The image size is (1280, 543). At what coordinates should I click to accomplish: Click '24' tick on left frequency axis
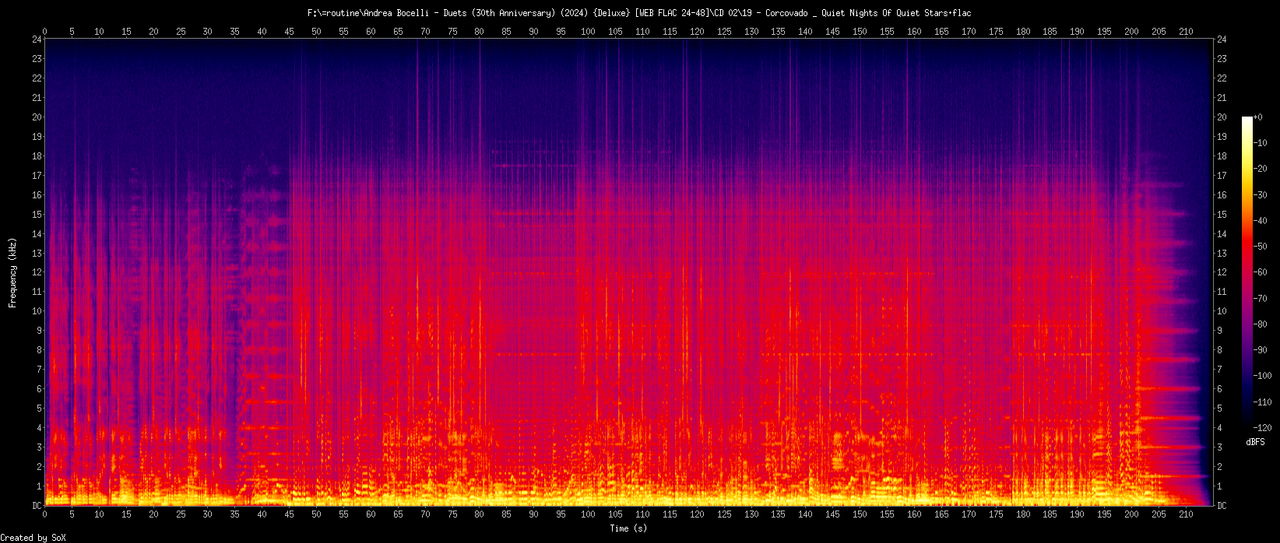tap(37, 40)
